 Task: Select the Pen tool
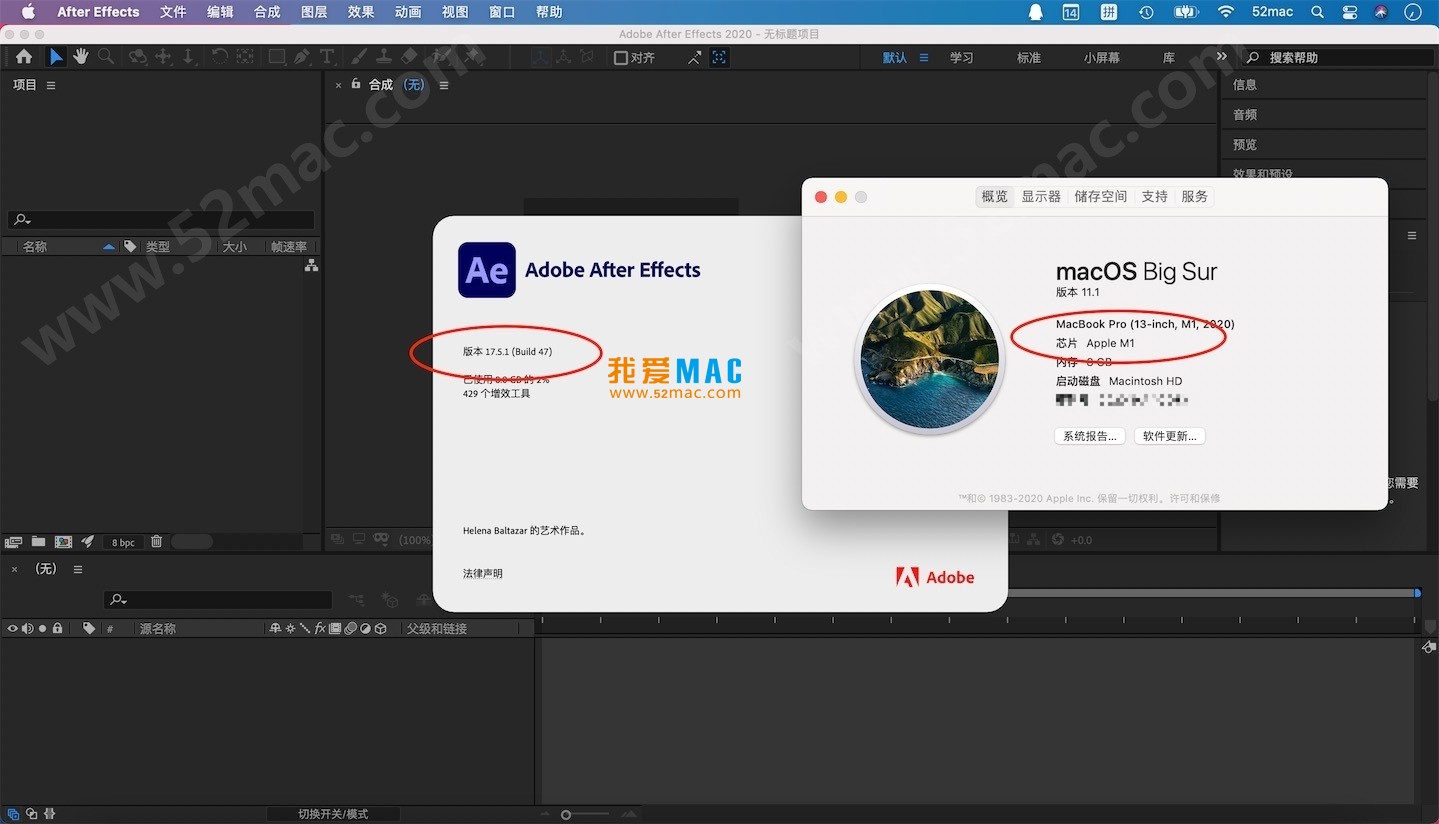[x=301, y=57]
